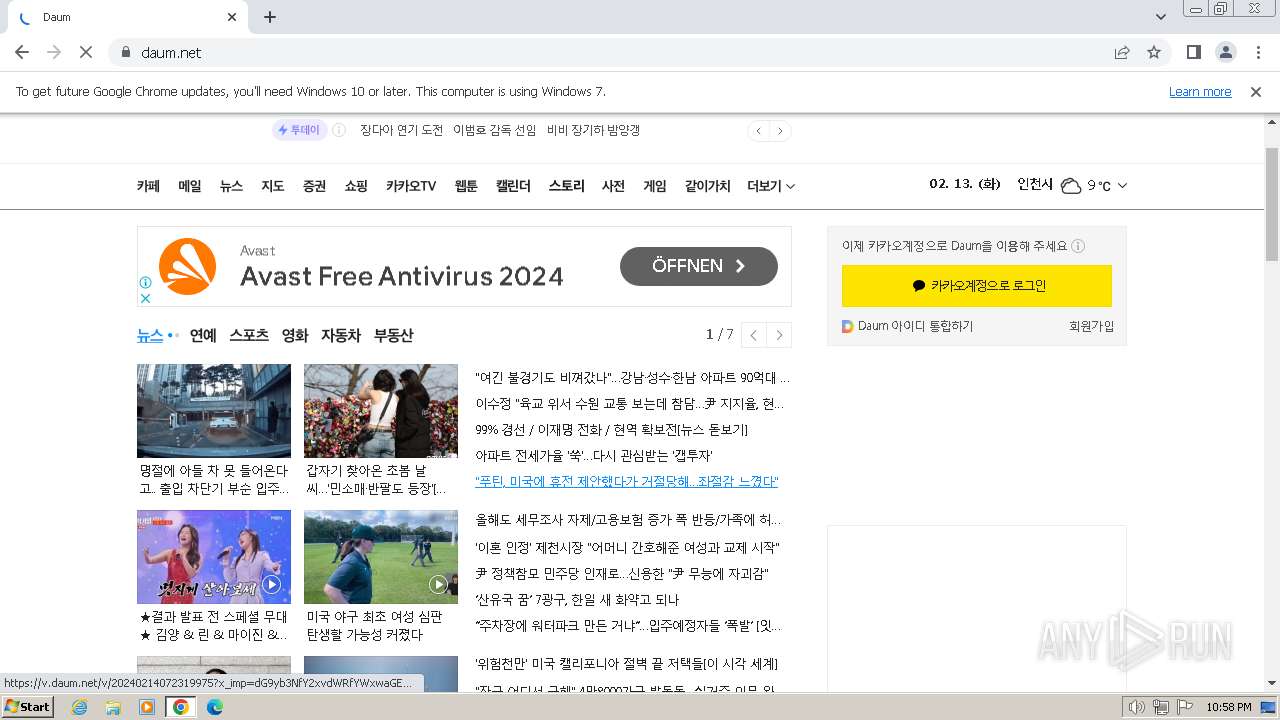
Task: Open headline "99% 경선 / 이재명 전화"
Action: 612,430
